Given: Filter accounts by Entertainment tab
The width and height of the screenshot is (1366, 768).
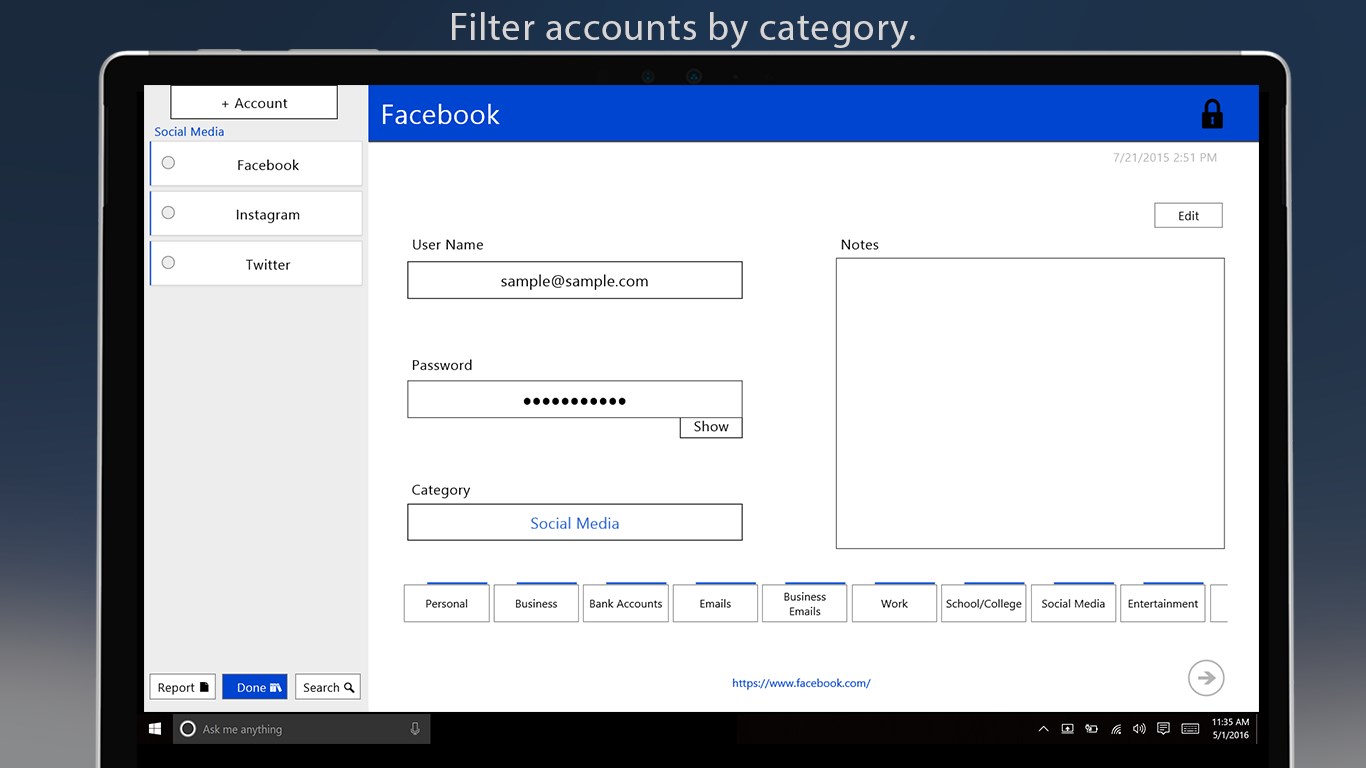Looking at the screenshot, I should click(x=1163, y=603).
